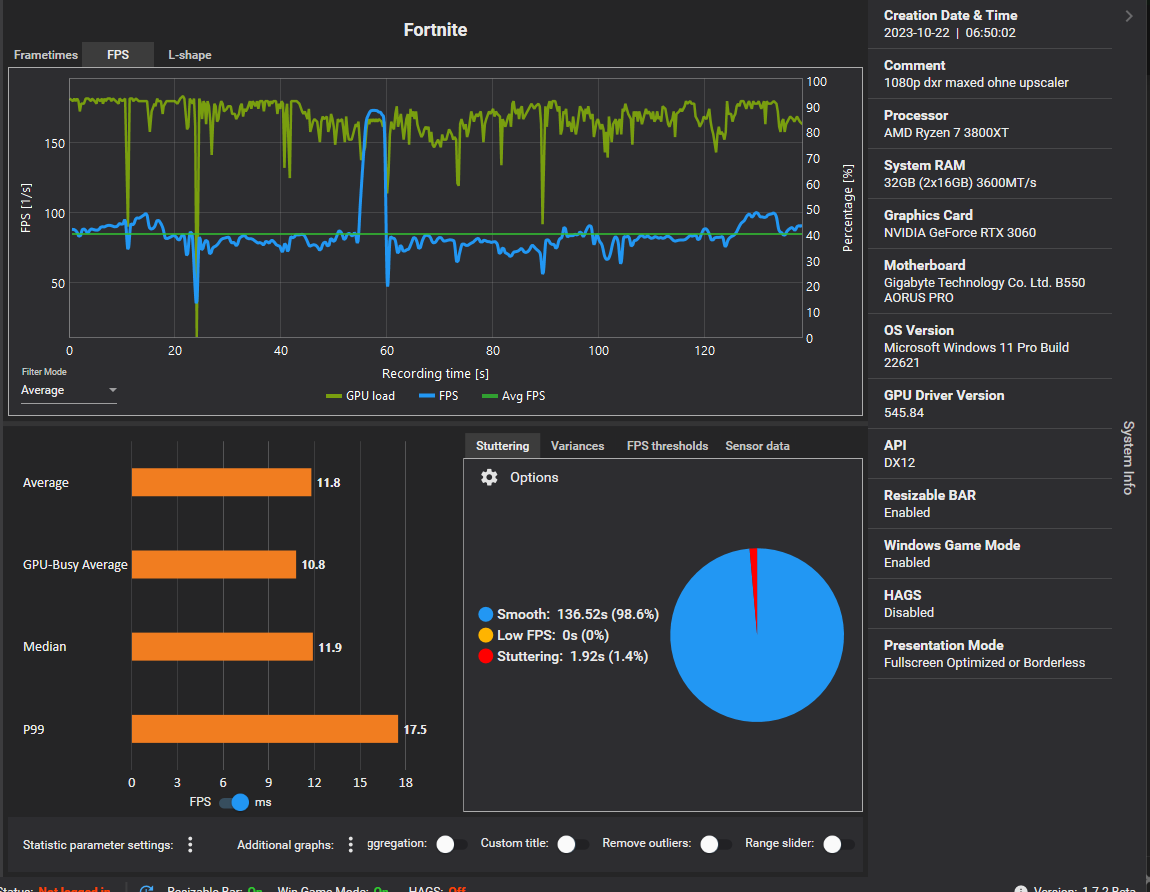The height and width of the screenshot is (892, 1150).
Task: Enable the Custom title switch
Action: pyautogui.click(x=572, y=844)
